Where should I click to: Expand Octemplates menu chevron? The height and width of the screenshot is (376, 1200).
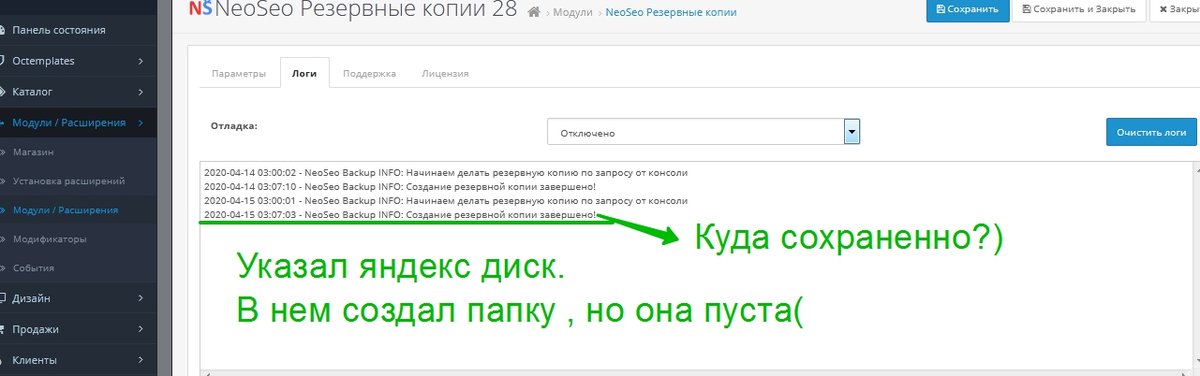(141, 61)
